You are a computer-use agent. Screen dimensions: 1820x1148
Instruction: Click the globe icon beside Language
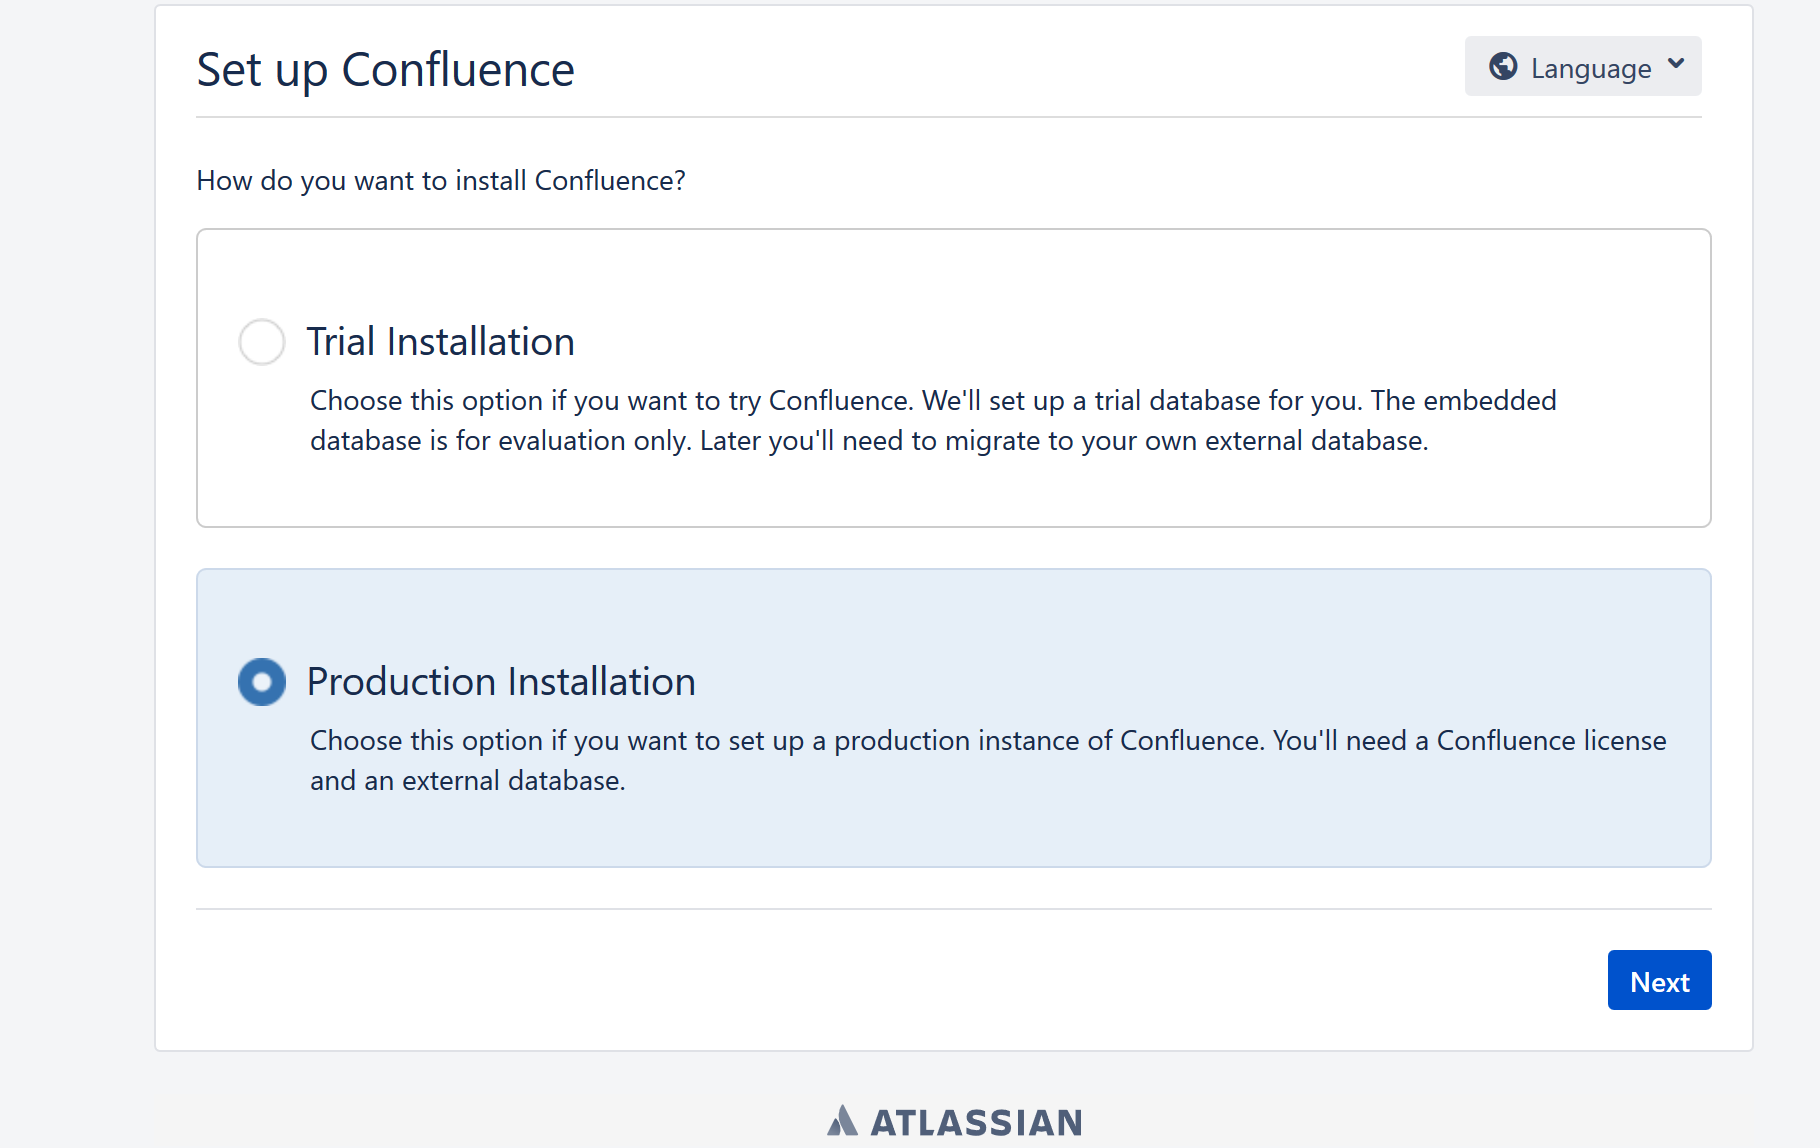pos(1503,66)
